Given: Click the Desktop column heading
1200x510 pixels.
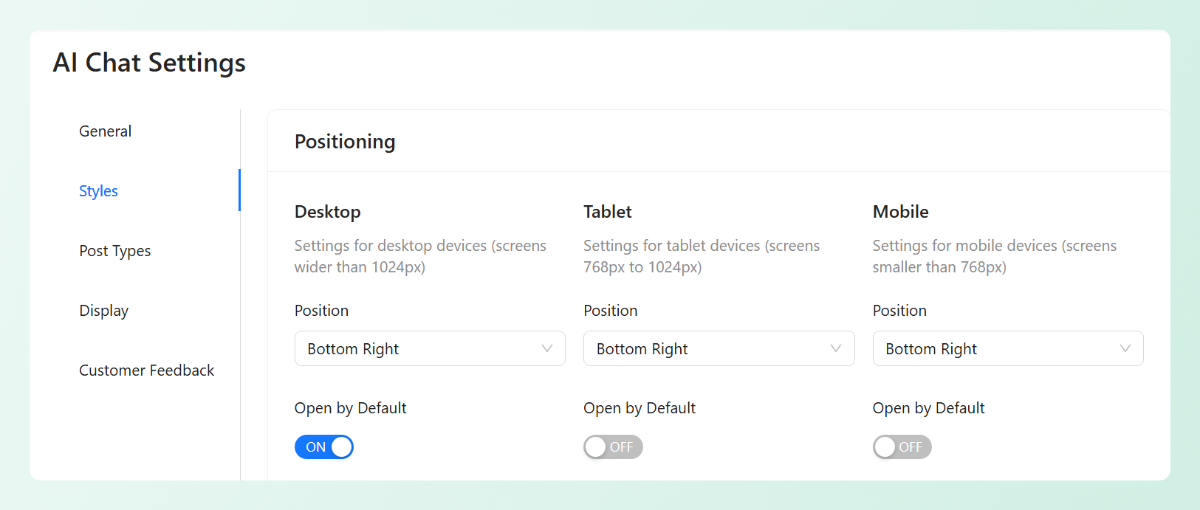Looking at the screenshot, I should 327,212.
